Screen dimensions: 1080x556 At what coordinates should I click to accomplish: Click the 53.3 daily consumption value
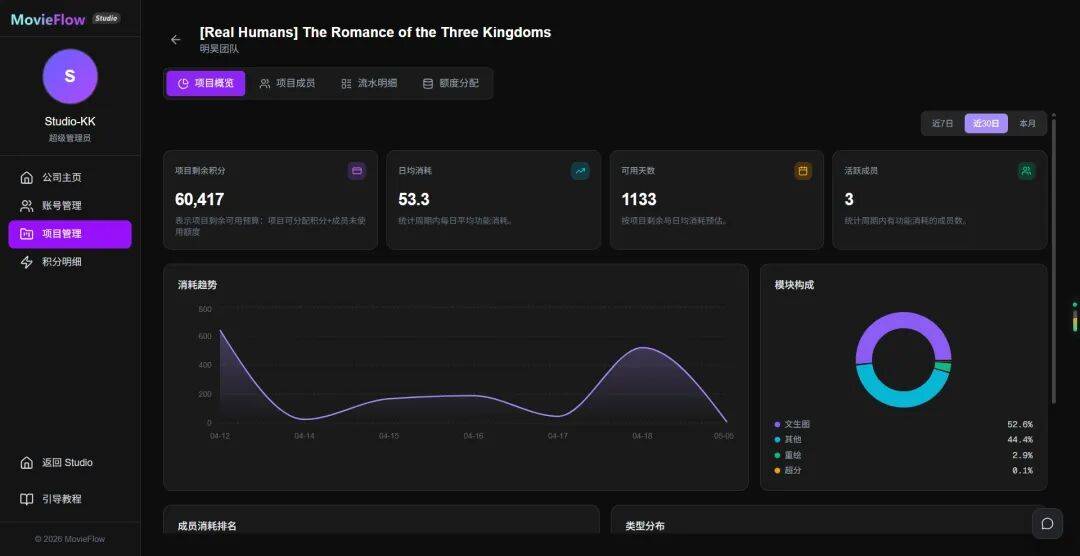coord(413,200)
